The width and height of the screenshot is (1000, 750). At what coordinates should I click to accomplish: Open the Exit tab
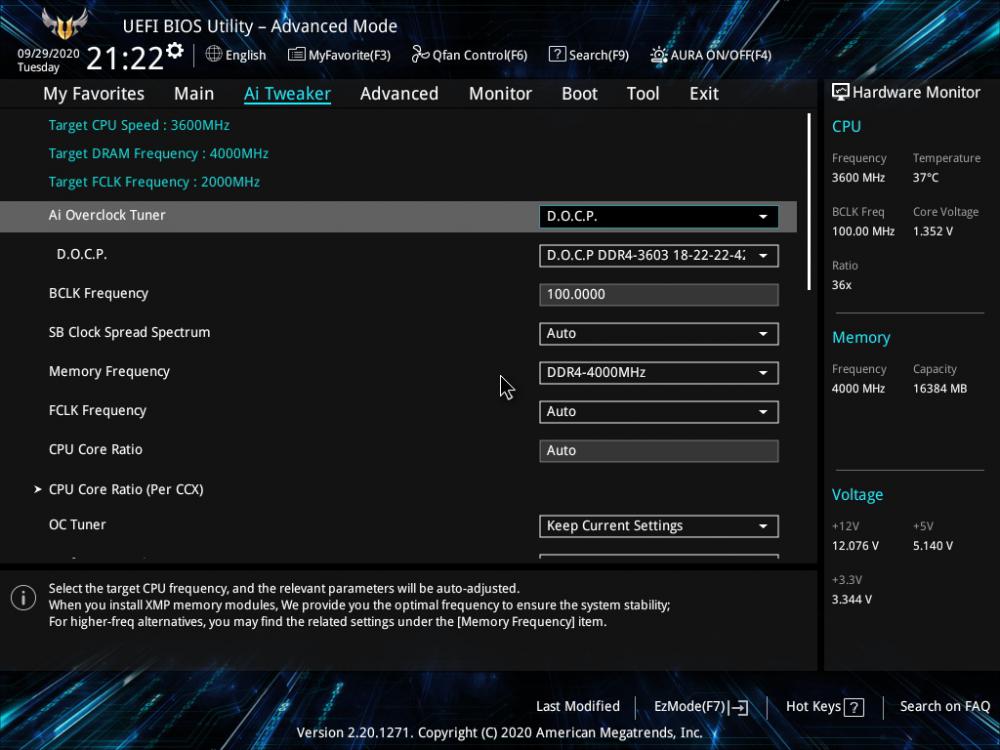point(704,94)
